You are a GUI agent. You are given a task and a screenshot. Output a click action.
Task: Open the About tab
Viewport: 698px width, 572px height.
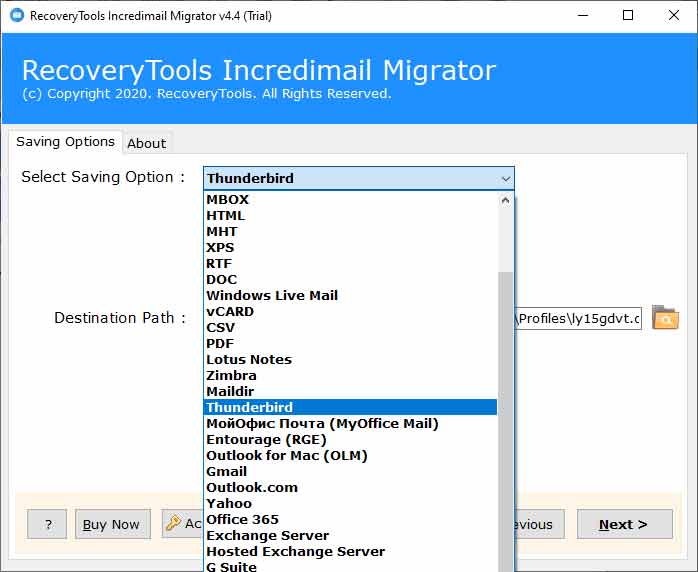click(146, 143)
